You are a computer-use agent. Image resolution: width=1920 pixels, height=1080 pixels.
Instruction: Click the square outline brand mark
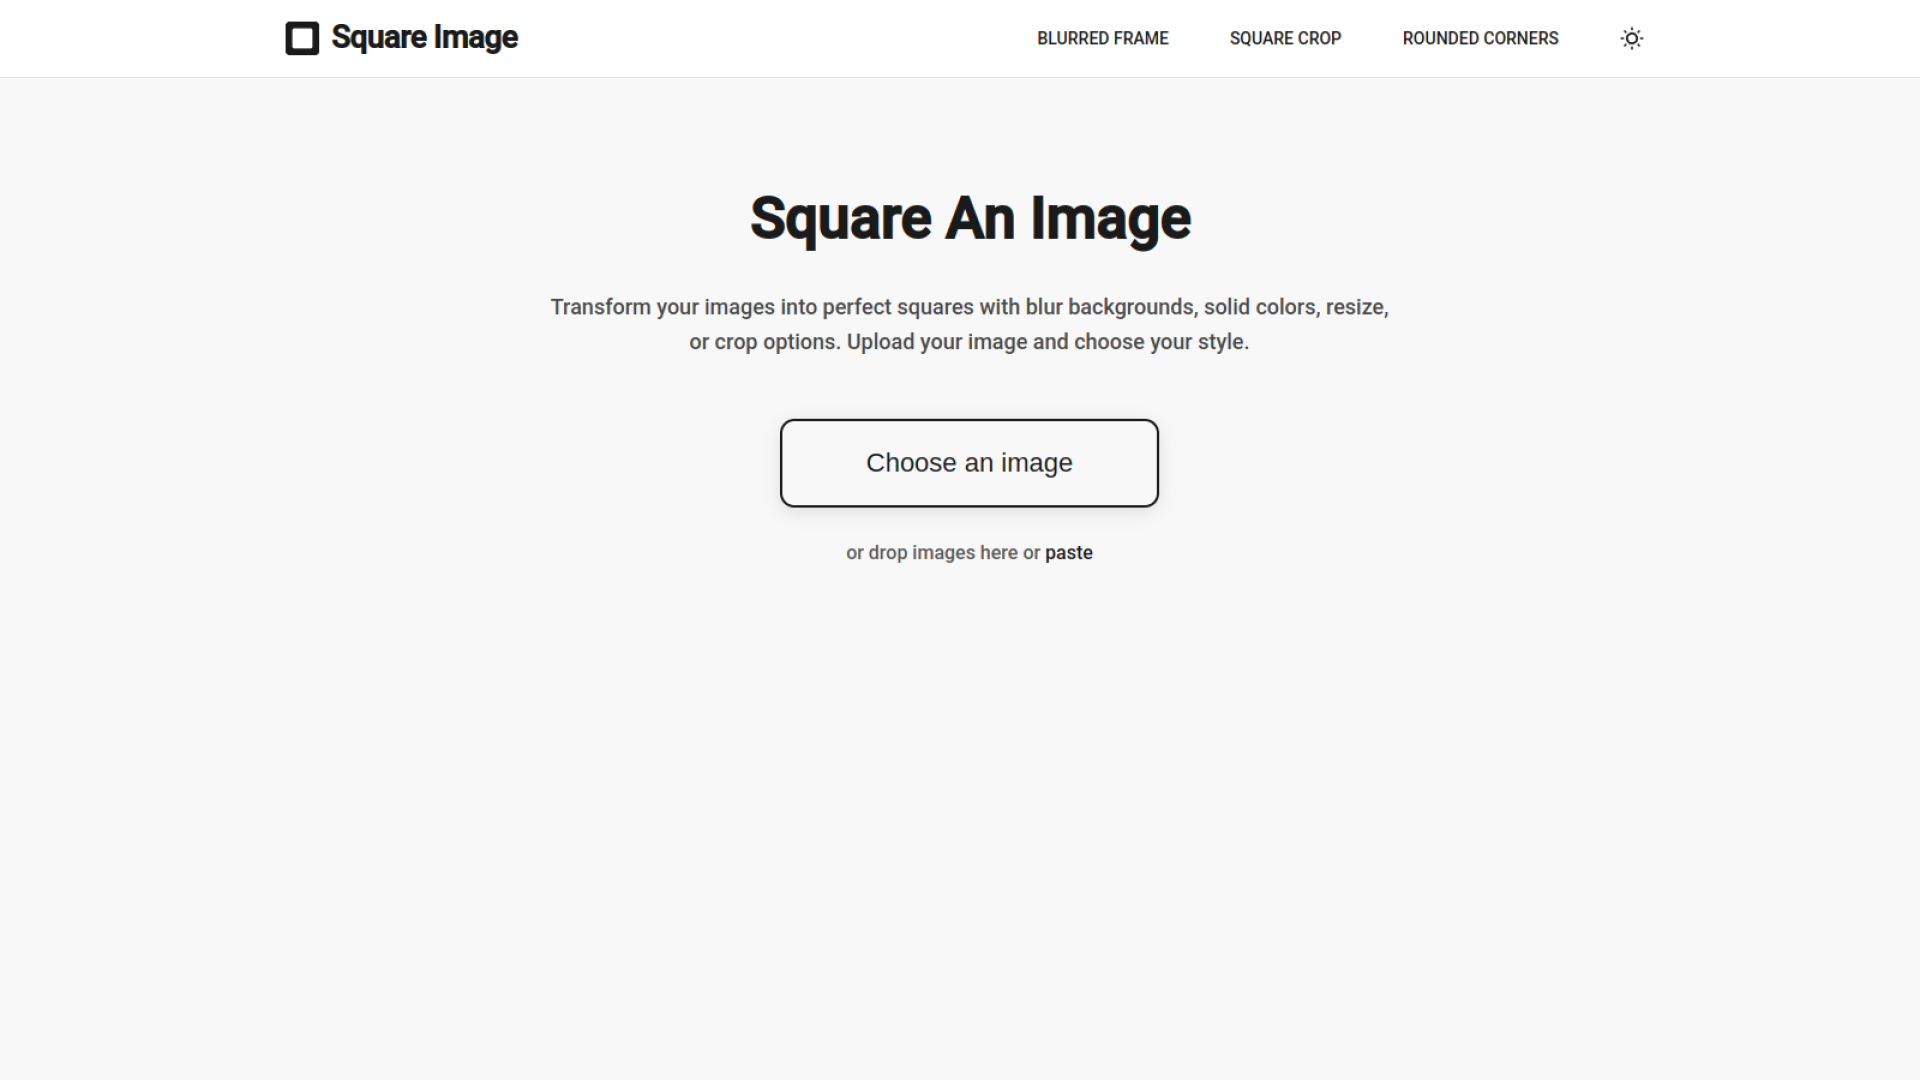pyautogui.click(x=301, y=38)
